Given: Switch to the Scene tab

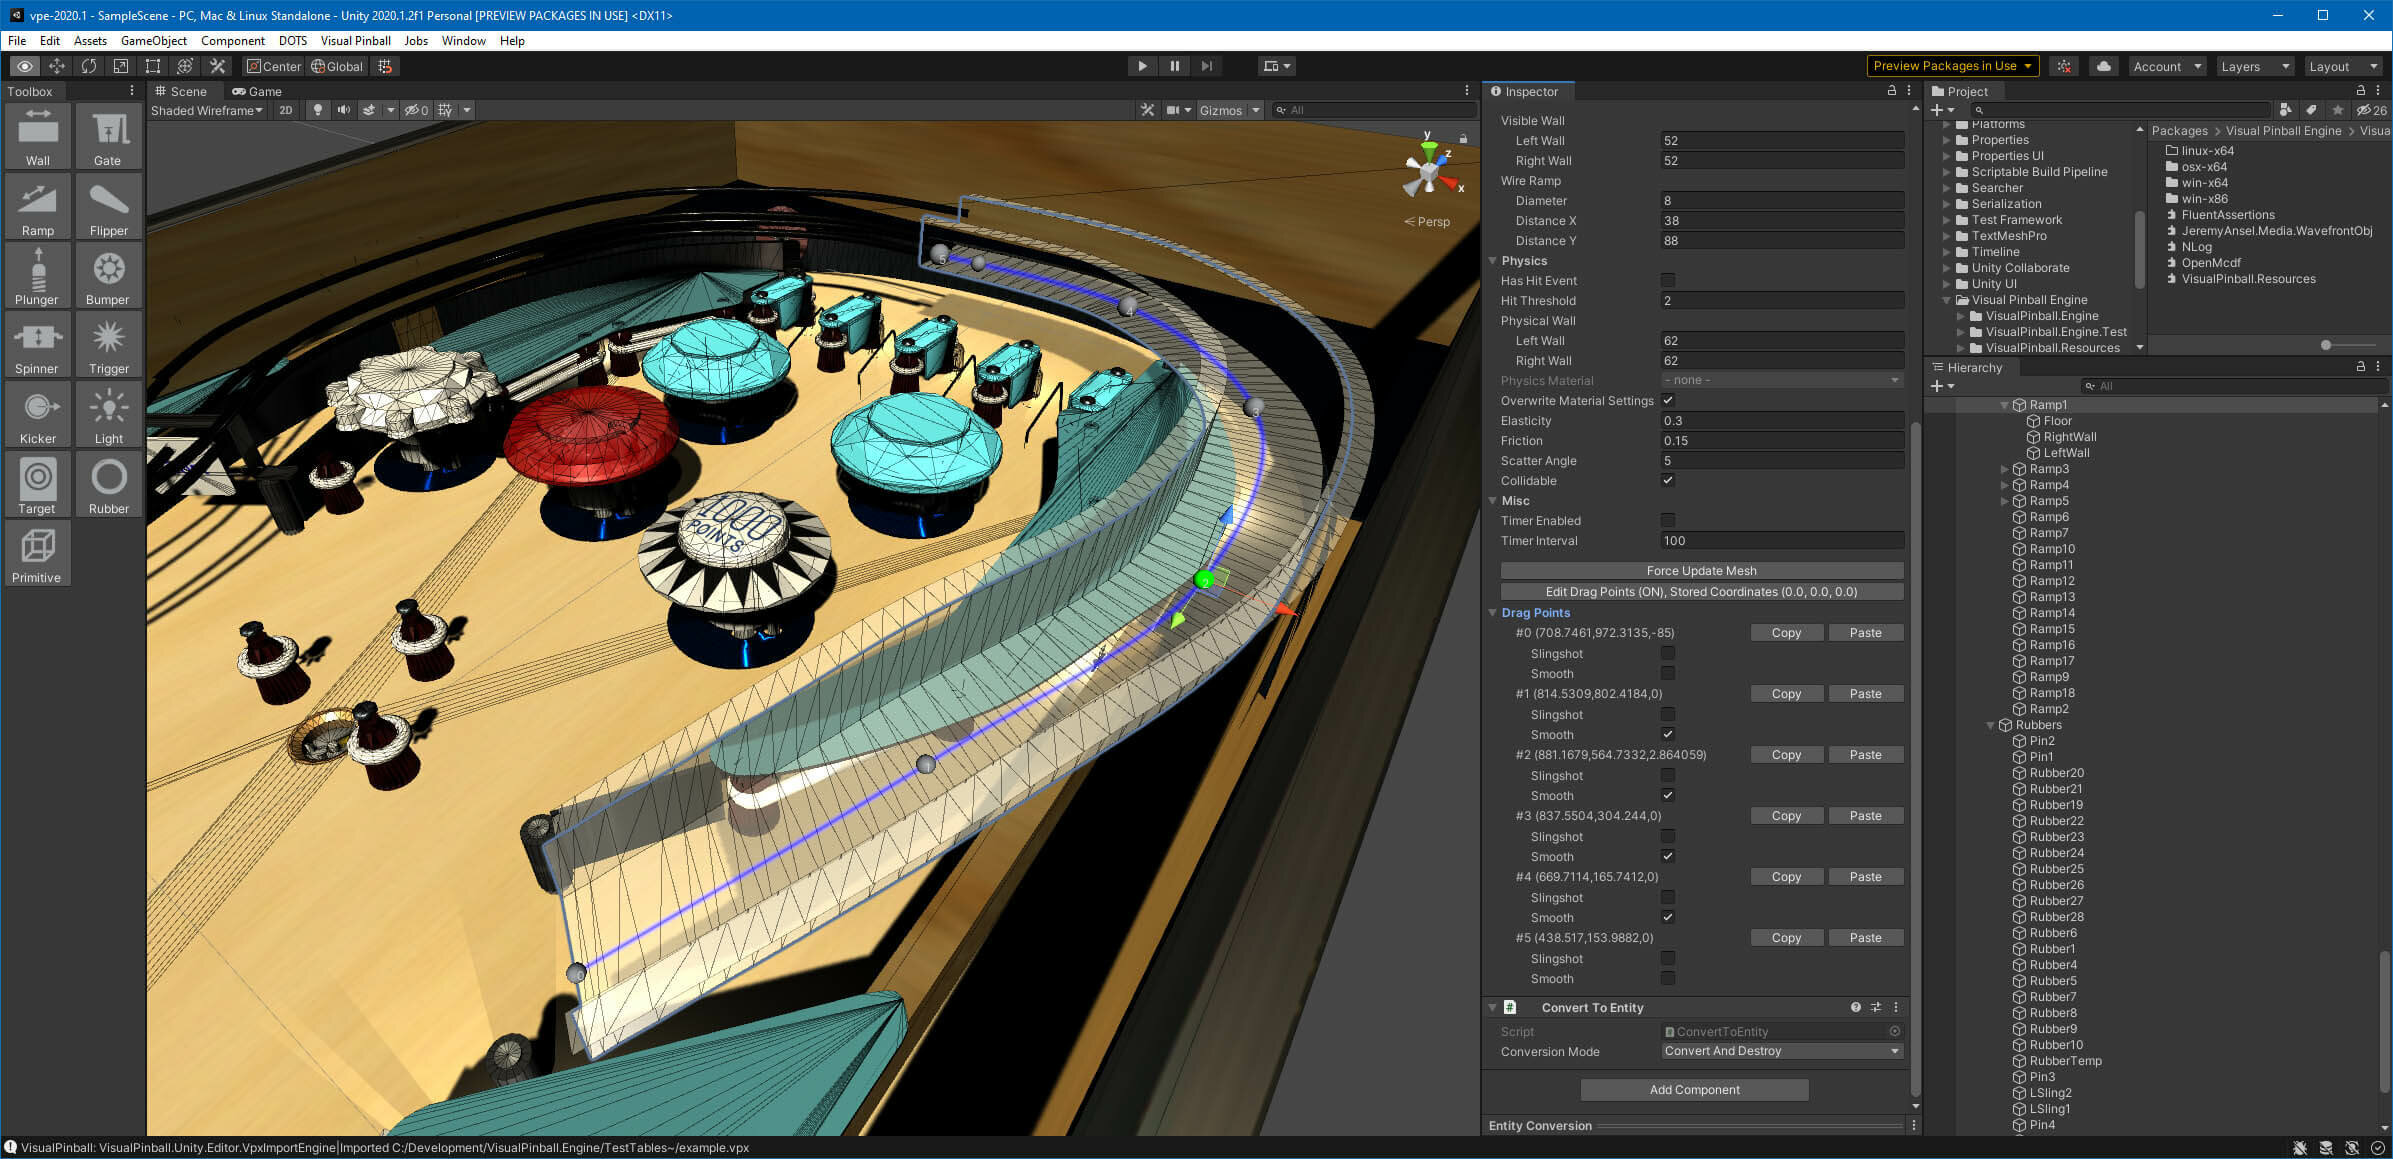Looking at the screenshot, I should pos(181,91).
